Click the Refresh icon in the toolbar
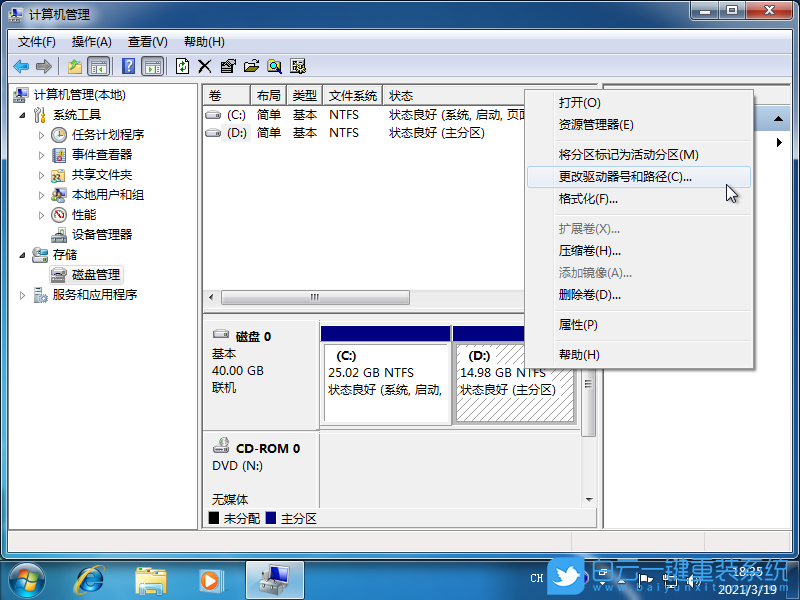The height and width of the screenshot is (600, 800). tap(182, 66)
